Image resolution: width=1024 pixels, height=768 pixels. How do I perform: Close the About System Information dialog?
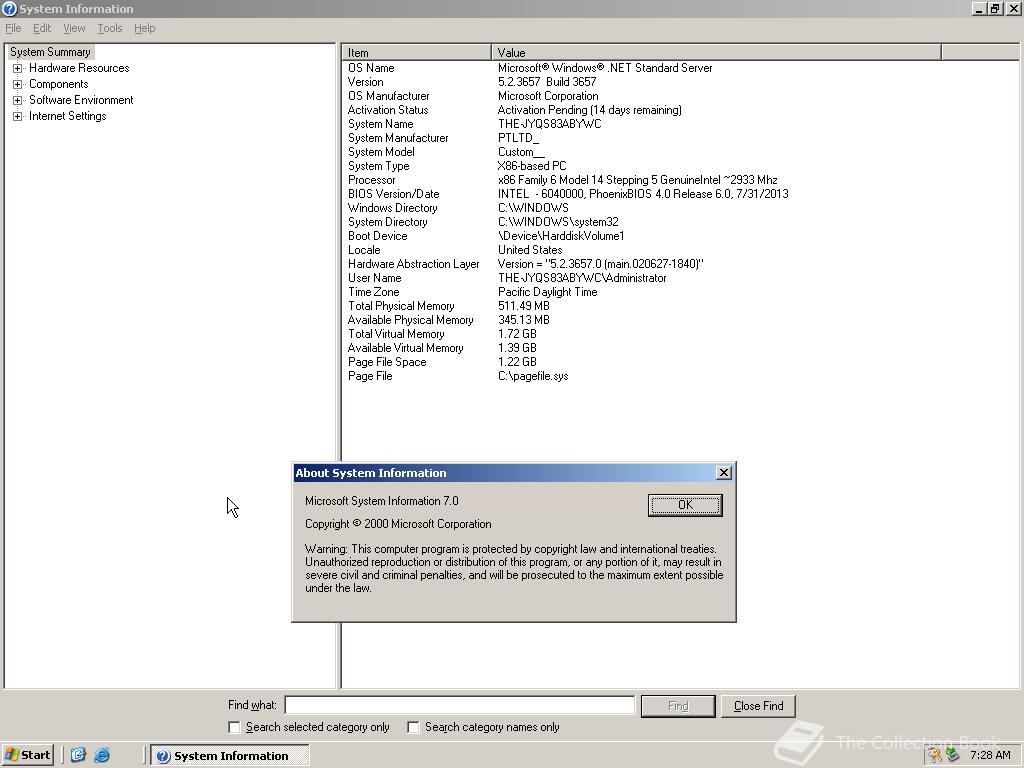pyautogui.click(x=724, y=473)
